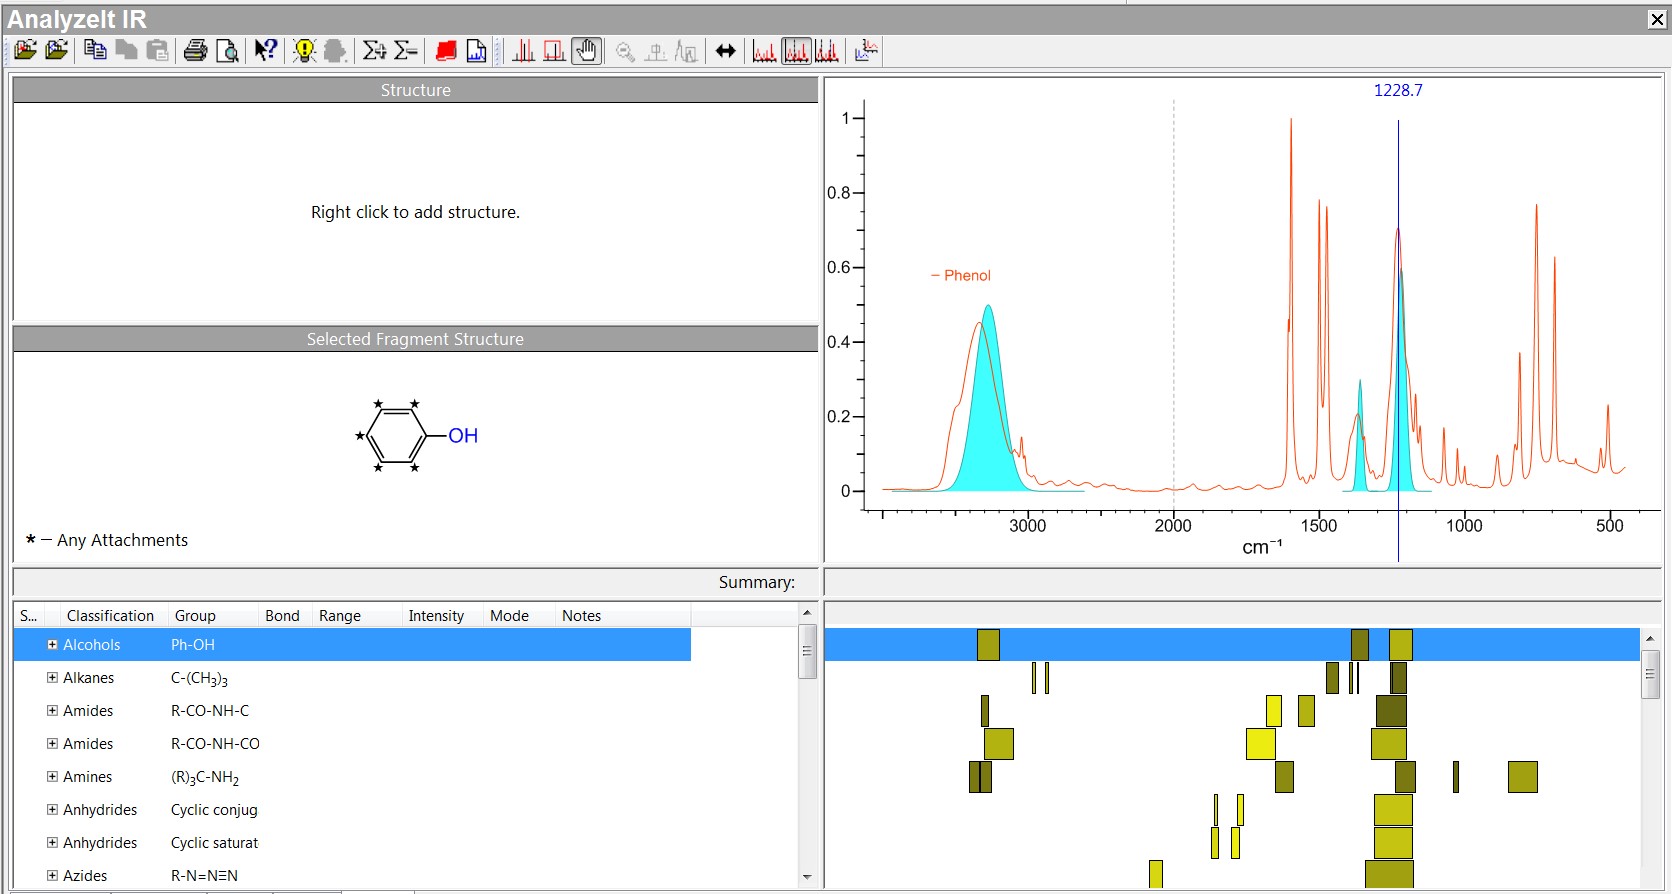
Task: Click the print icon in toolbar
Action: tap(196, 51)
